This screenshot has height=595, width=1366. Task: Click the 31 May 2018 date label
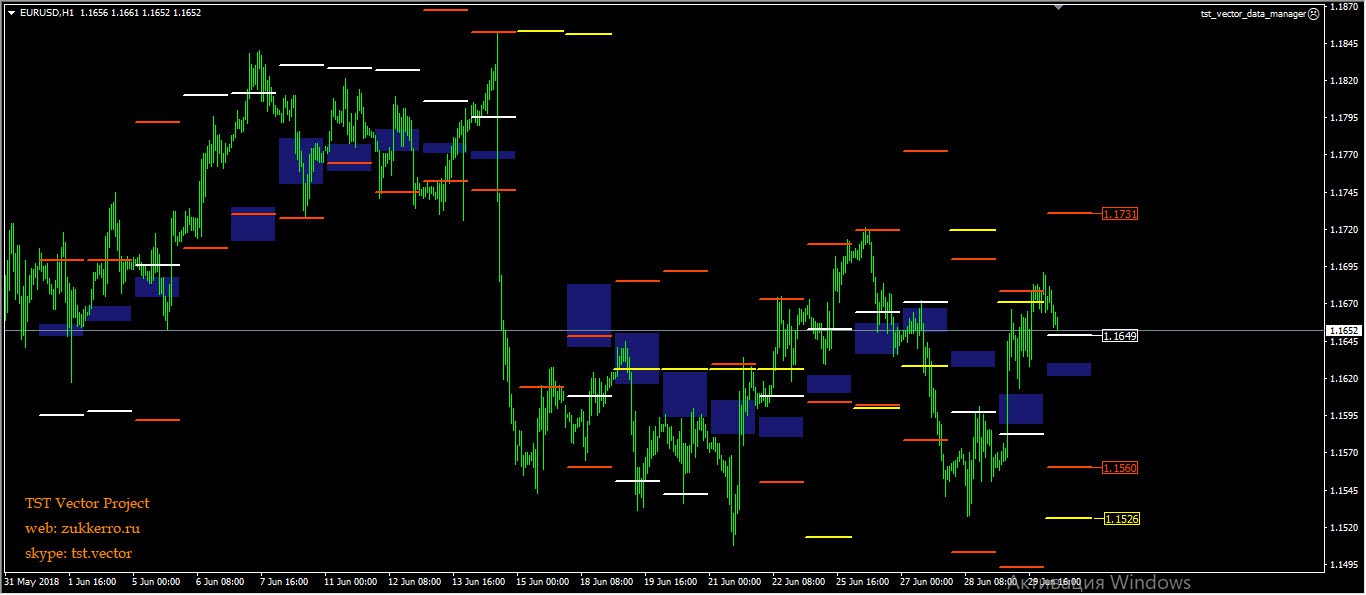click(33, 581)
